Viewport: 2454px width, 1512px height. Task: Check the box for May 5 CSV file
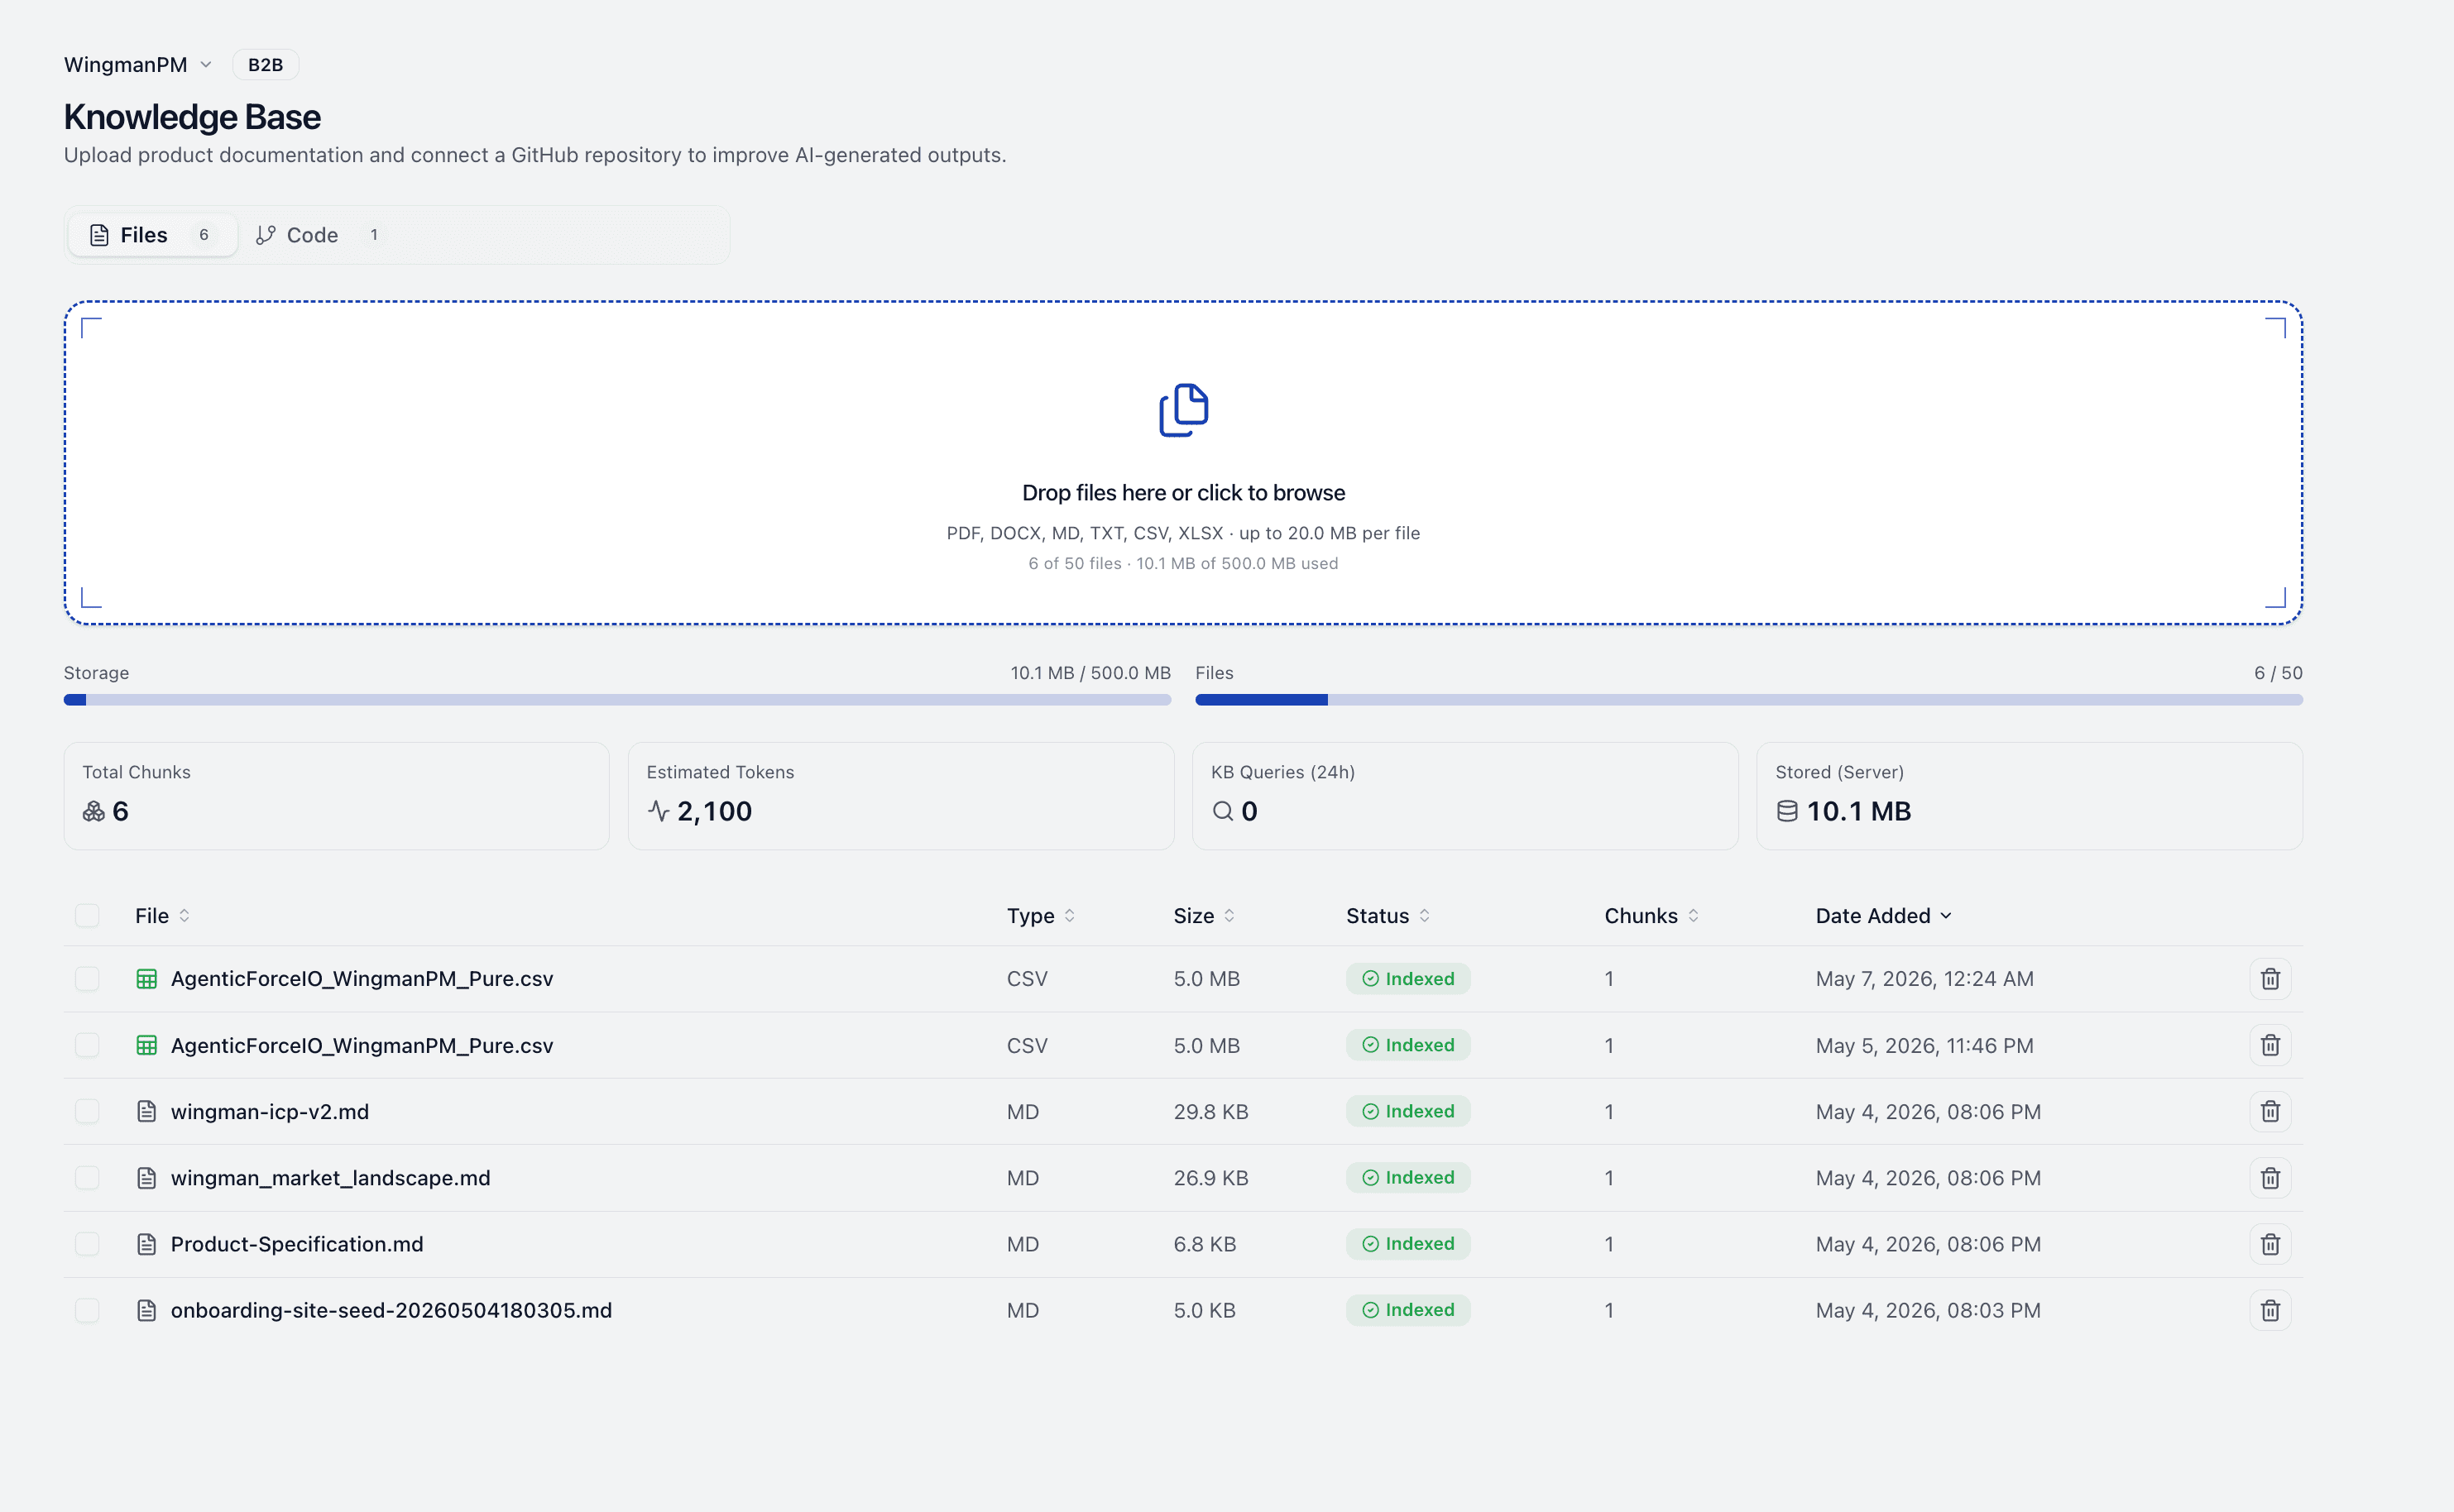click(87, 1045)
